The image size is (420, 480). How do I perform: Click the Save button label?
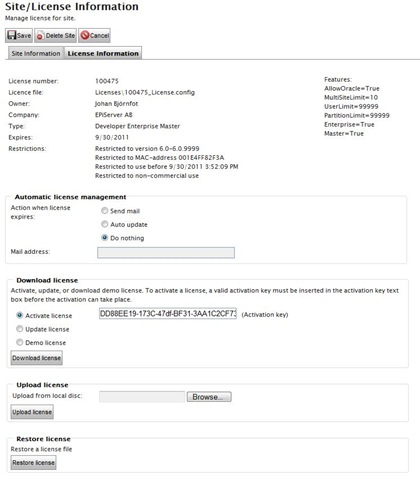[24, 36]
